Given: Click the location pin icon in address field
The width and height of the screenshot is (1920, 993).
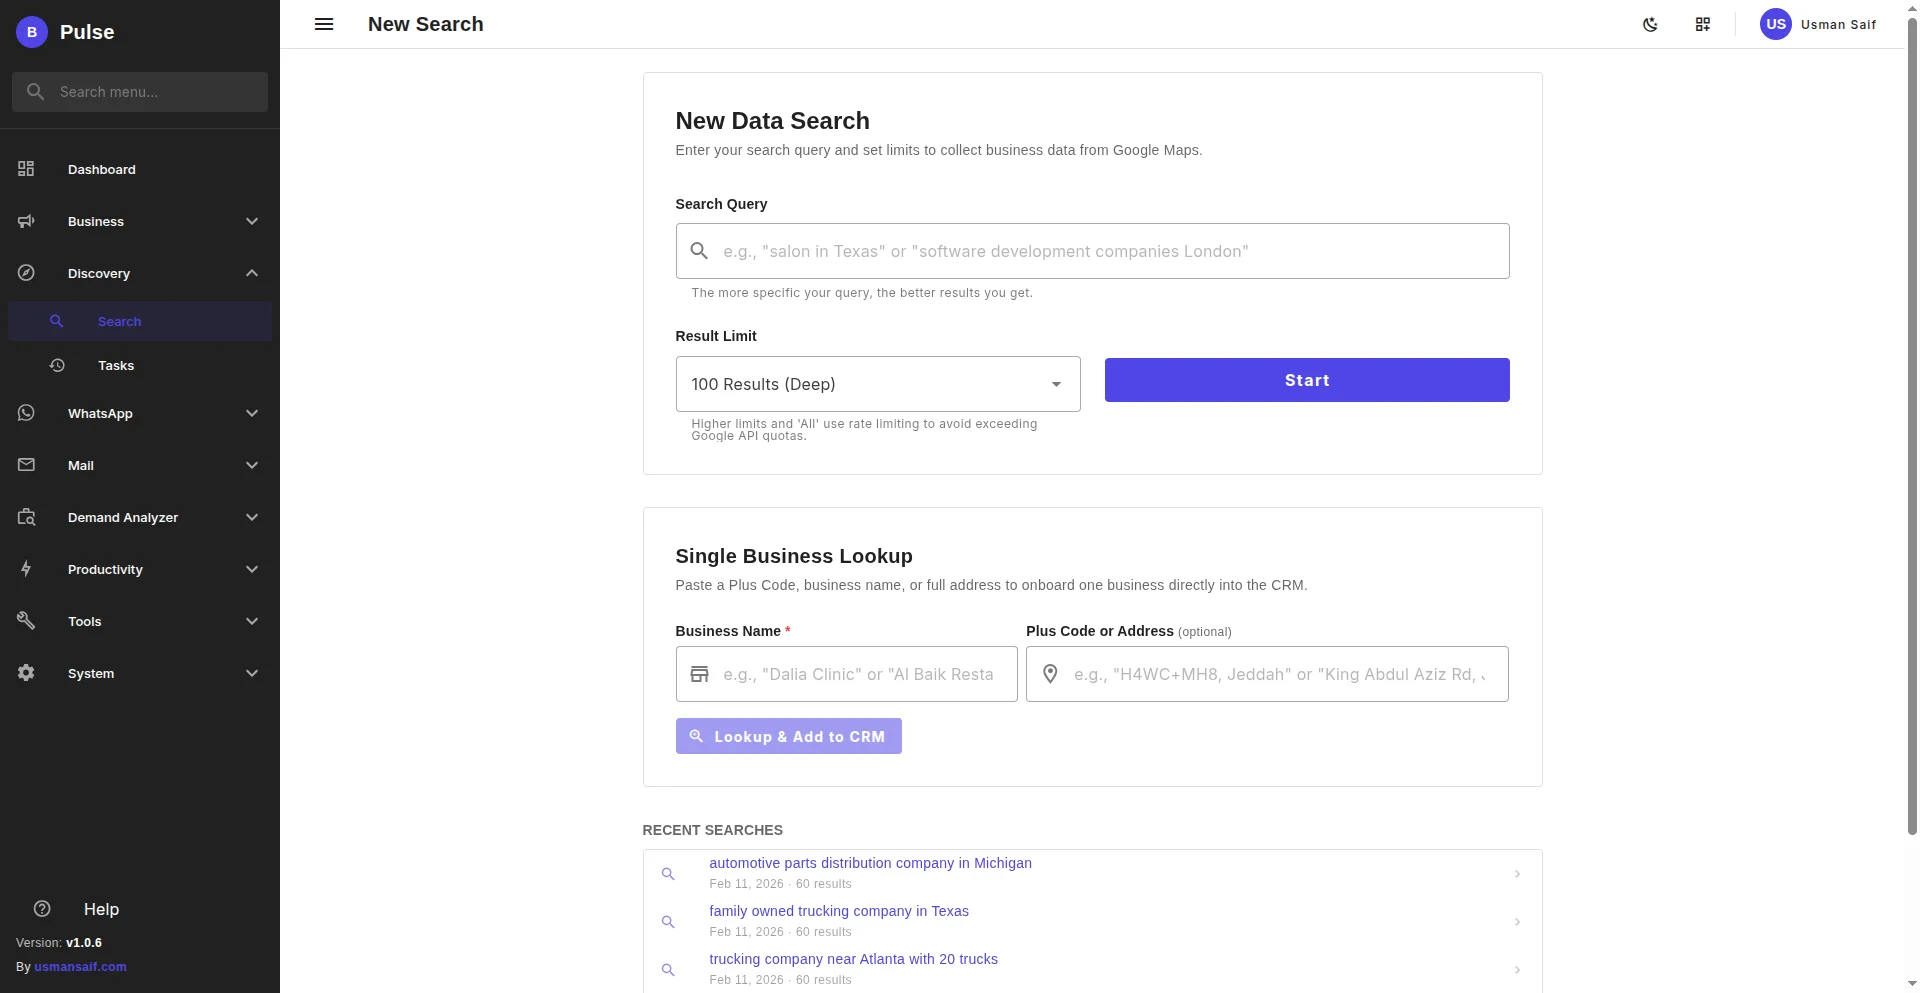Looking at the screenshot, I should click(x=1050, y=674).
